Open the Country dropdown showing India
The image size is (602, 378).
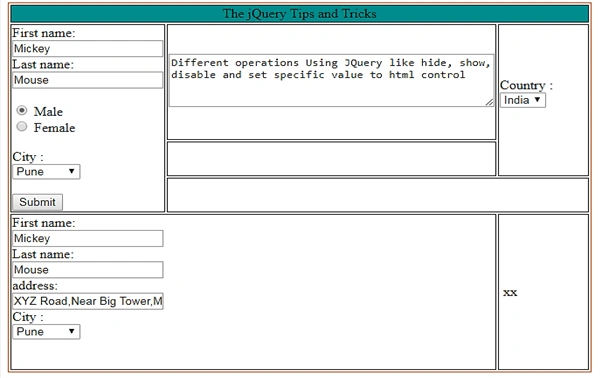[x=523, y=100]
